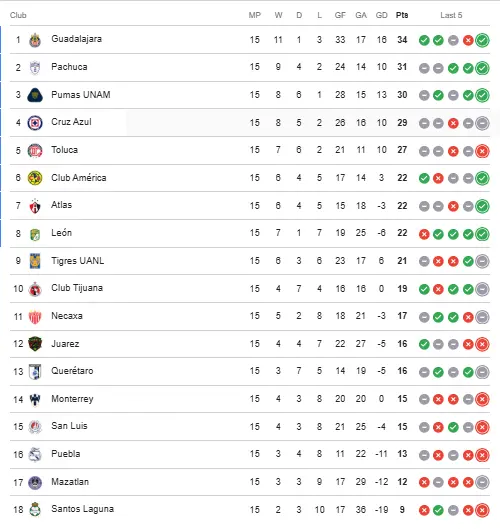500x529 pixels.
Task: Click Guadalajara's latest win result icon
Action: [482, 40]
